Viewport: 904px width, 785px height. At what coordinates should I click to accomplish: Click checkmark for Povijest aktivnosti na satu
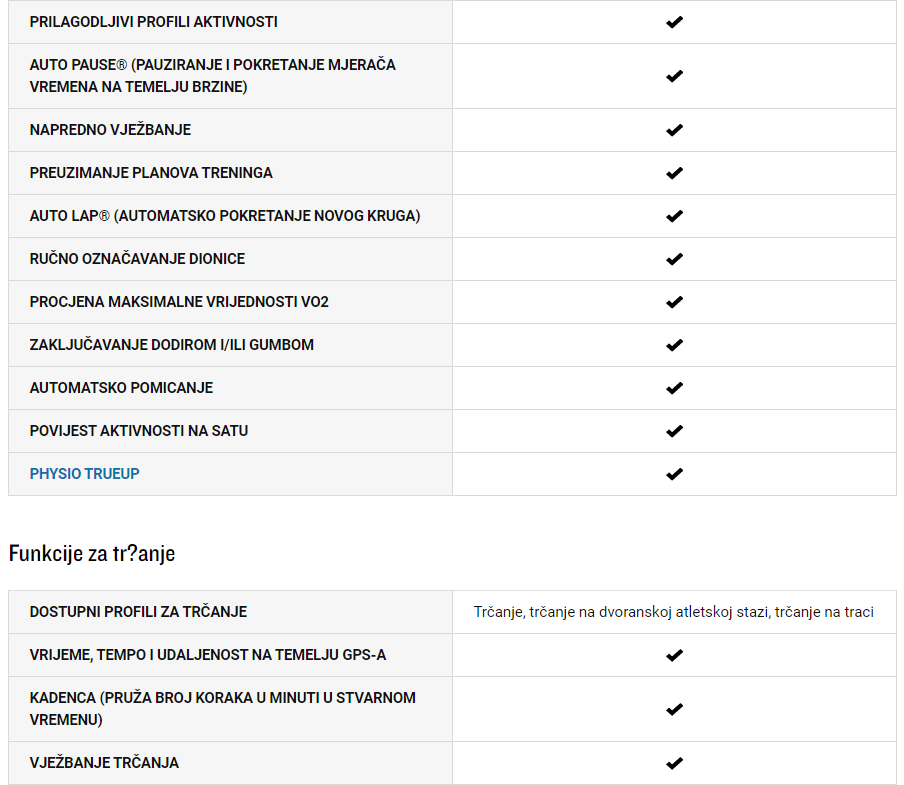point(674,431)
